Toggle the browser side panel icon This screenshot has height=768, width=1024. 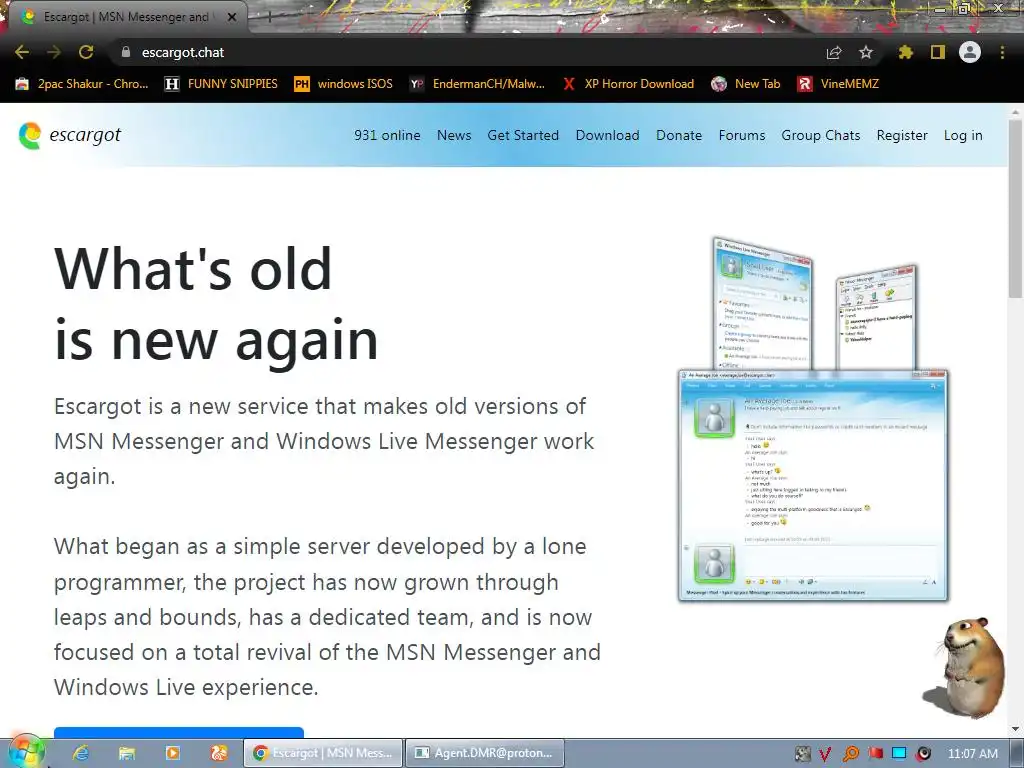point(938,52)
